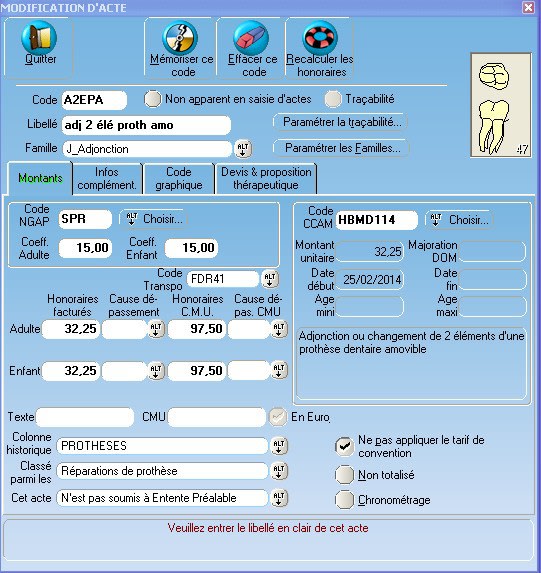This screenshot has height=573, width=541.
Task: Click the tooth 47 illustration
Action: pos(501,105)
